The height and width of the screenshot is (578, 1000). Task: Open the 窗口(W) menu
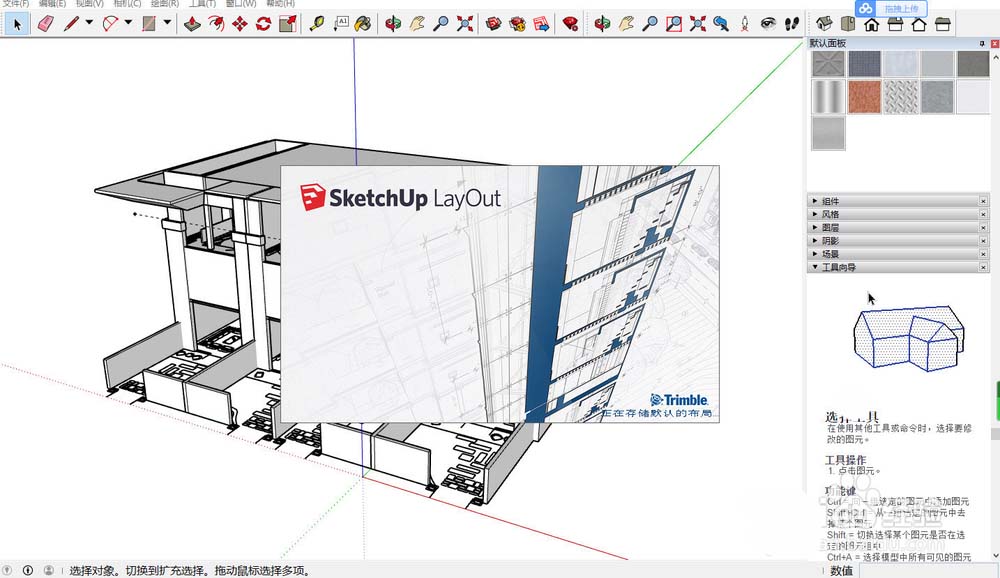pos(241,3)
